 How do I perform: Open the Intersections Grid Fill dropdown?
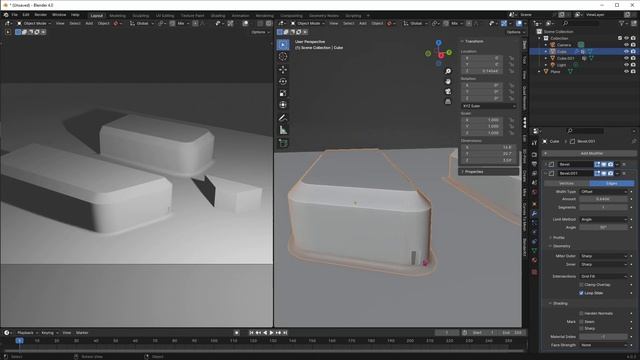pos(603,276)
